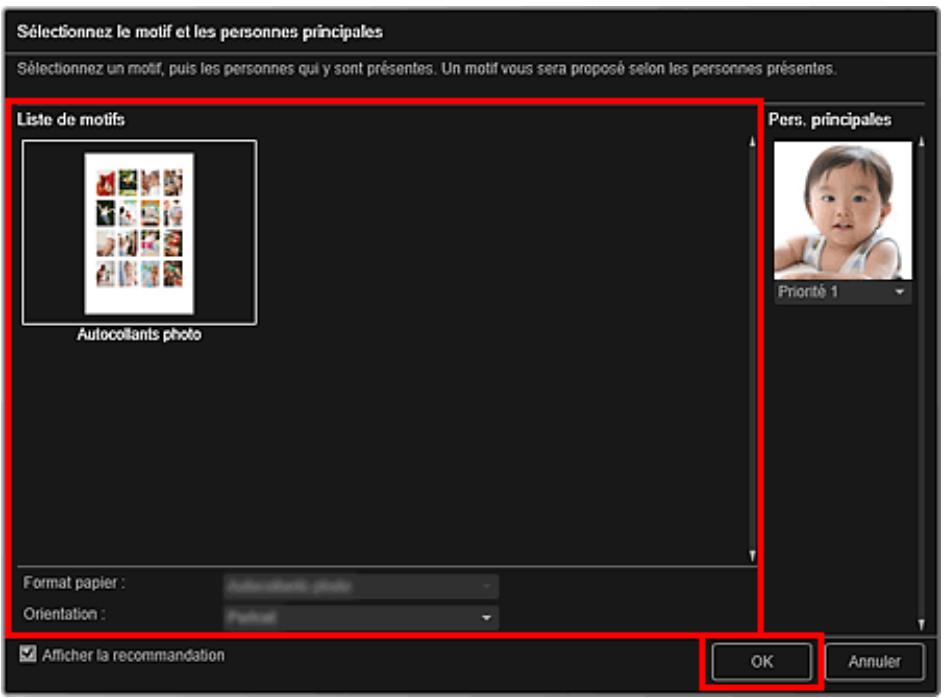945x698 pixels.
Task: Click the Pers. principales scroll-down arrow
Action: click(921, 625)
